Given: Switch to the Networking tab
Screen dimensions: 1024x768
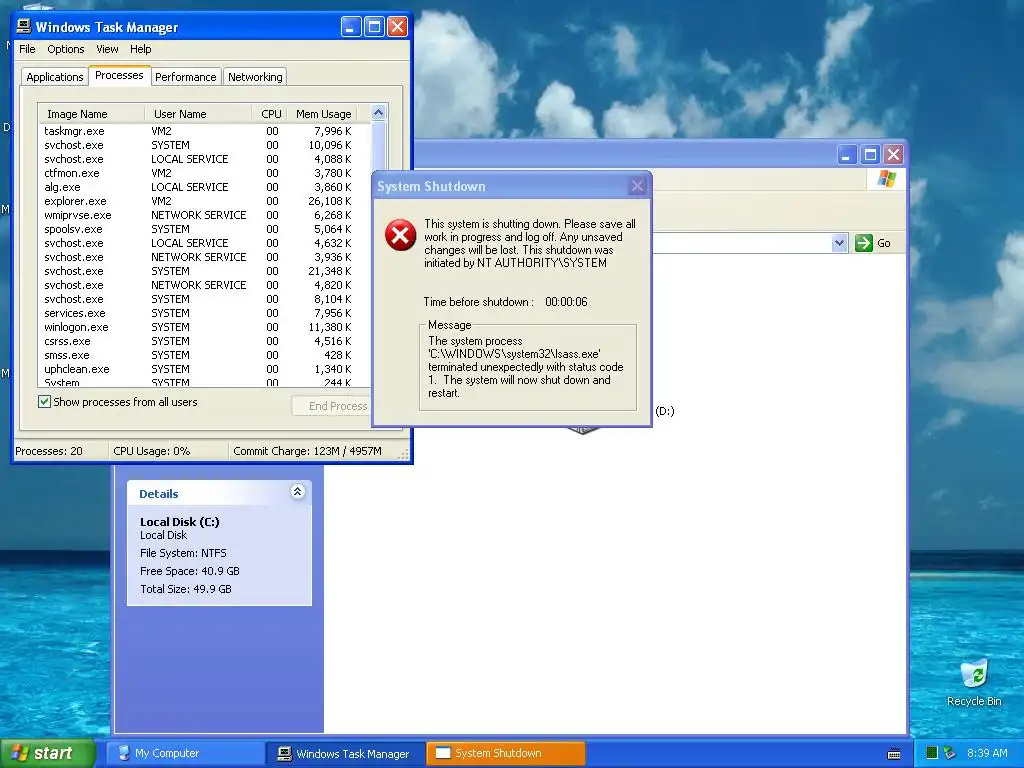Looking at the screenshot, I should pos(255,77).
